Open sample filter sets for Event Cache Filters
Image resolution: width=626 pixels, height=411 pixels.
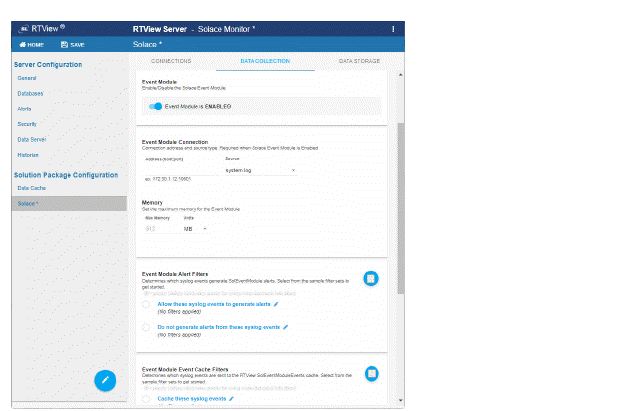click(x=370, y=374)
